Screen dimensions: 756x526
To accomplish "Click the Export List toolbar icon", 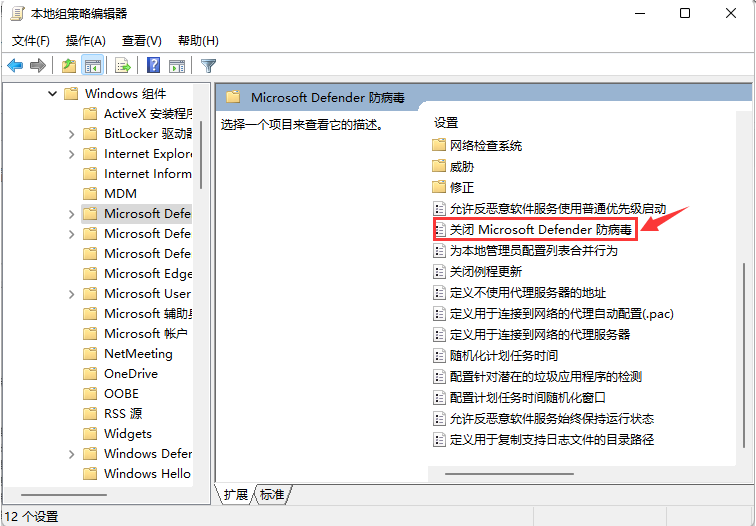I will 123,66.
